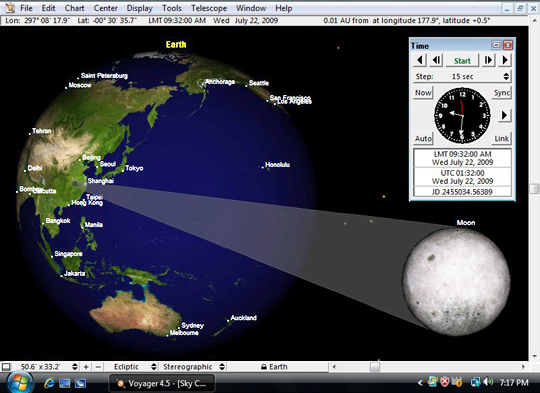This screenshot has height=393, width=540.
Task: Open the Chart menu
Action: point(74,8)
